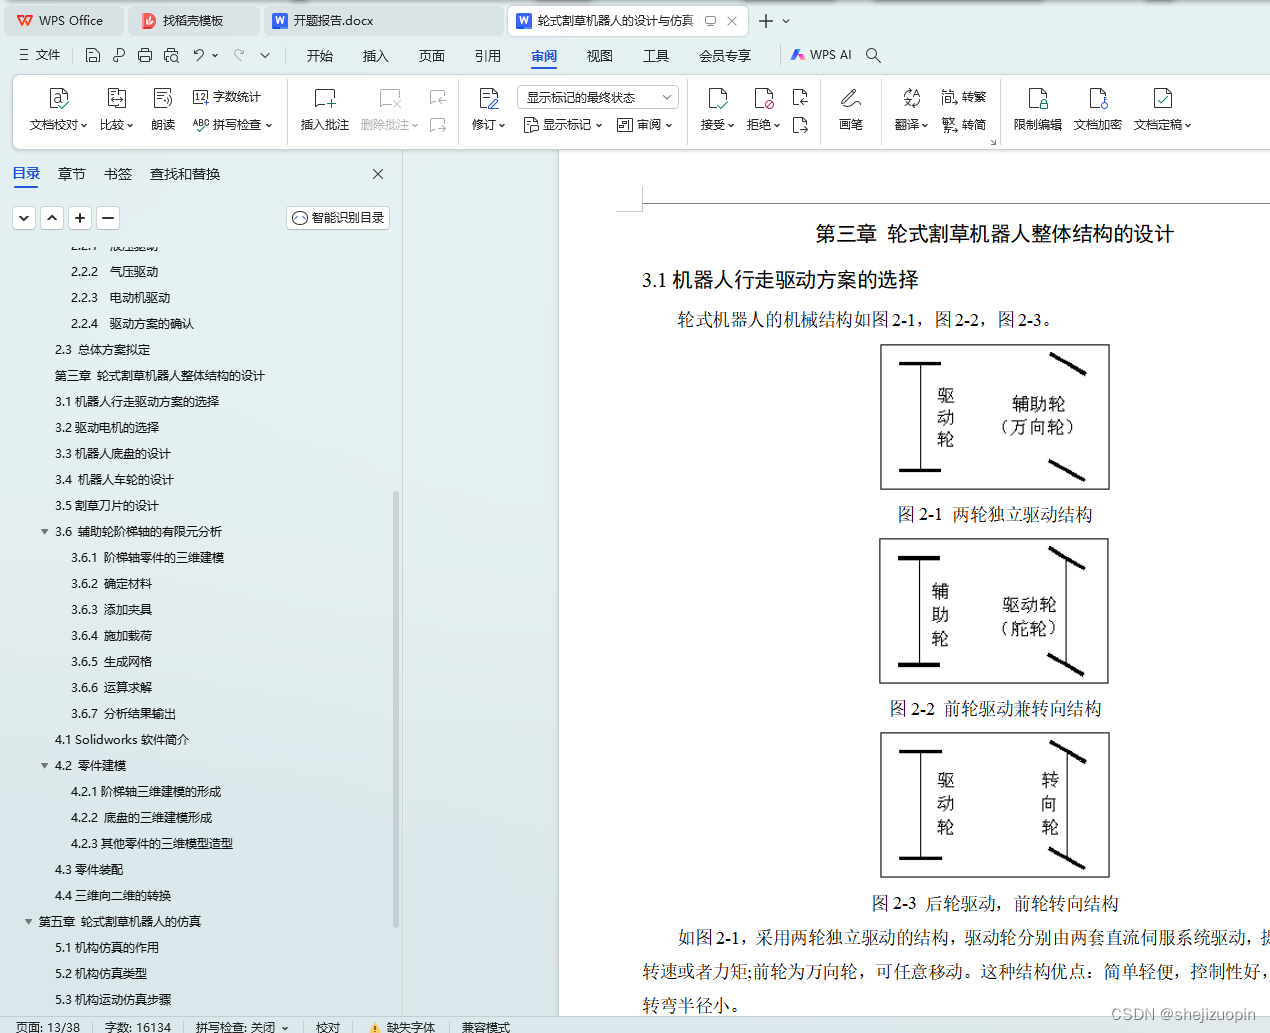Click the 修订 track changes icon
The image size is (1270, 1033).
[489, 98]
